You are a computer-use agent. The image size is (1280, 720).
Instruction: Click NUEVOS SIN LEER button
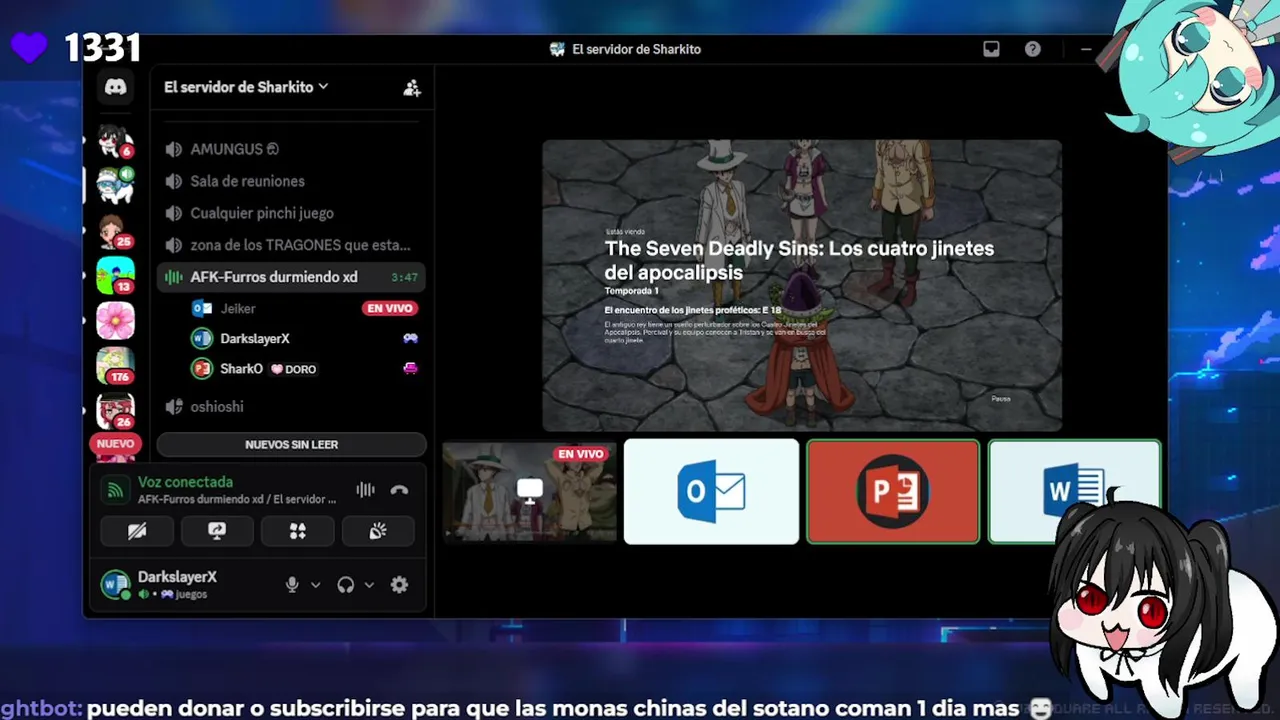coord(292,444)
